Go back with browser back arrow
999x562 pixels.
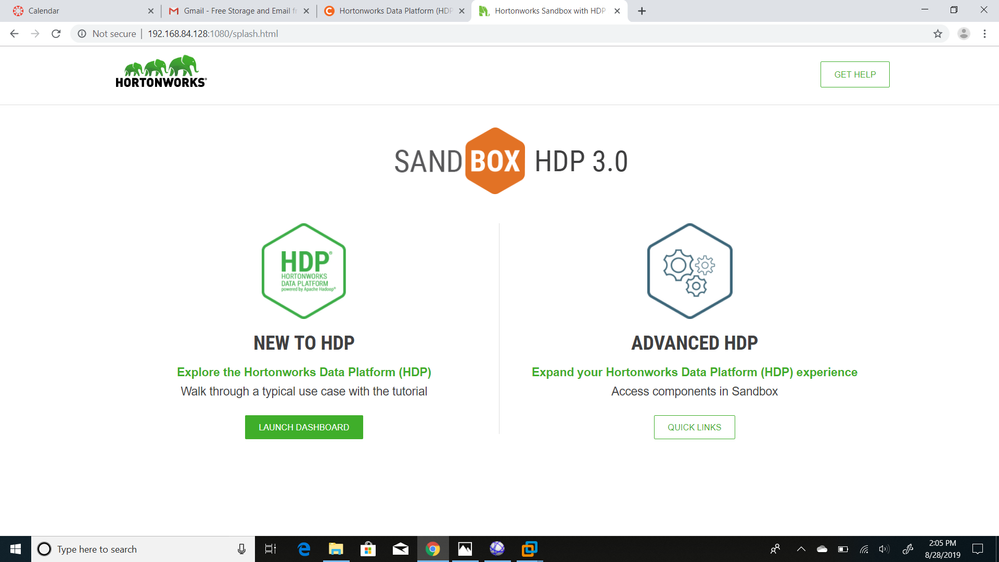pos(14,34)
